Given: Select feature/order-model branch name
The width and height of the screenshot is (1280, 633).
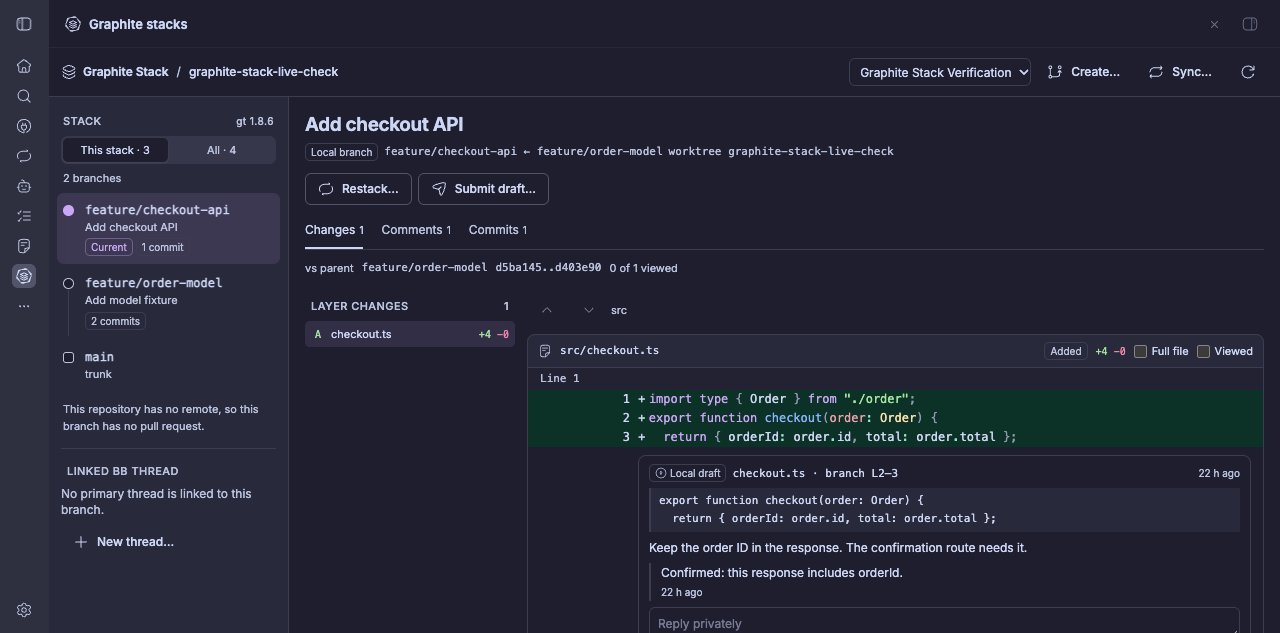Looking at the screenshot, I should [x=154, y=283].
